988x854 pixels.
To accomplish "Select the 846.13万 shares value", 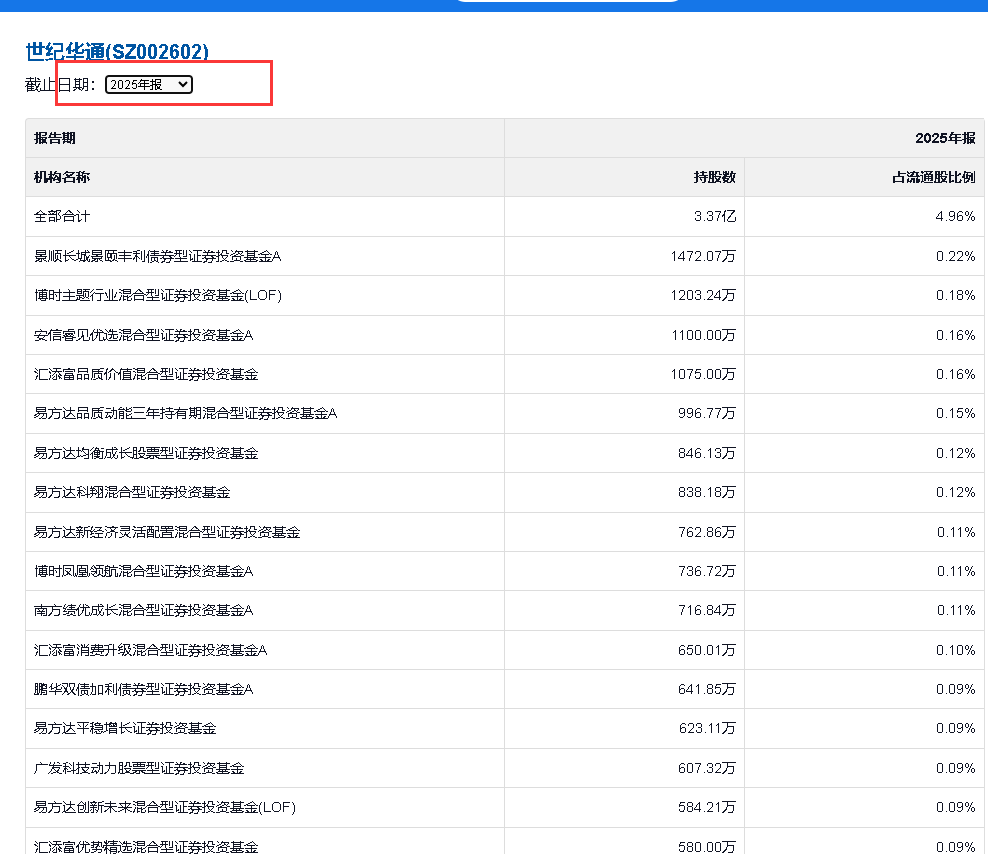I will click(707, 453).
